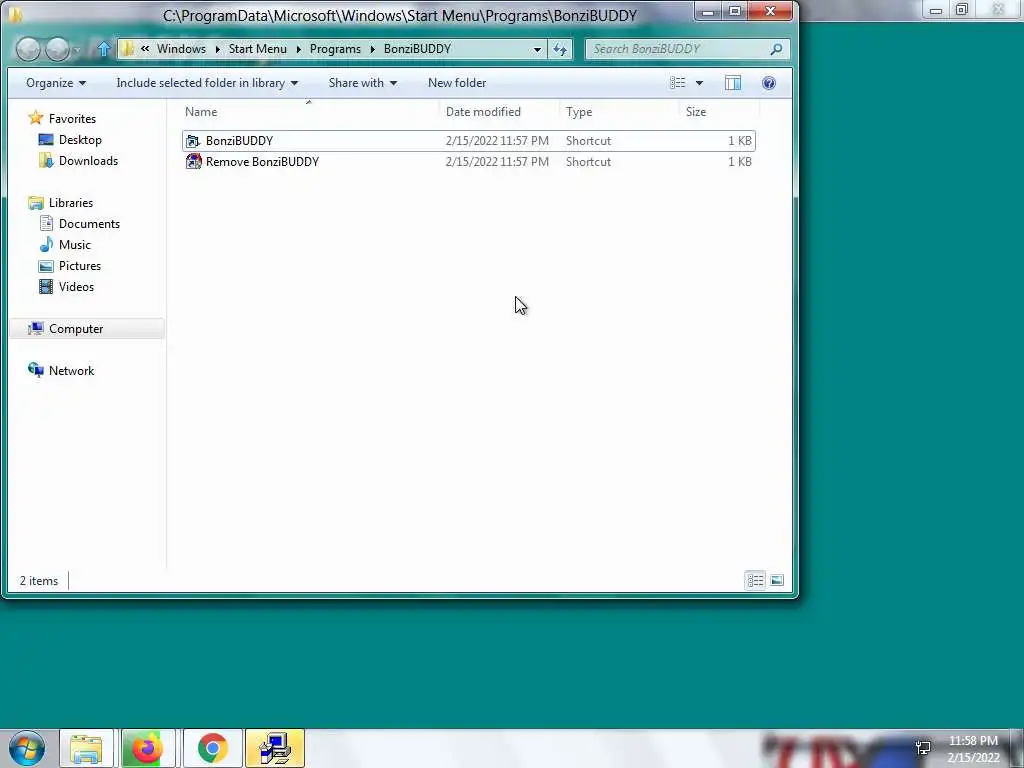Sort by the Name column header
This screenshot has width=1024, height=768.
point(310,112)
